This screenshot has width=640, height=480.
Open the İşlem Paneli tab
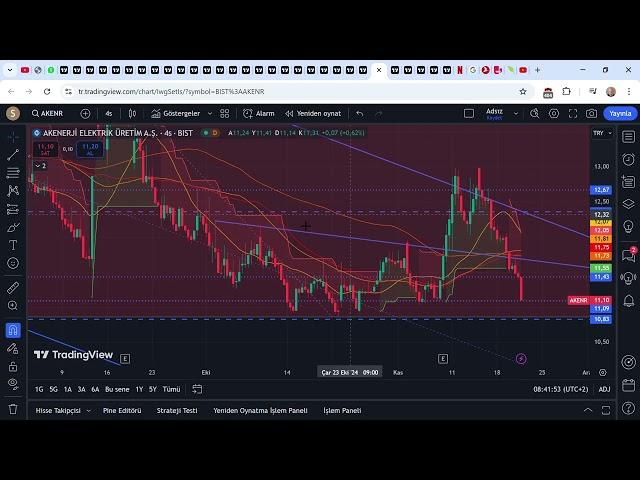[342, 411]
